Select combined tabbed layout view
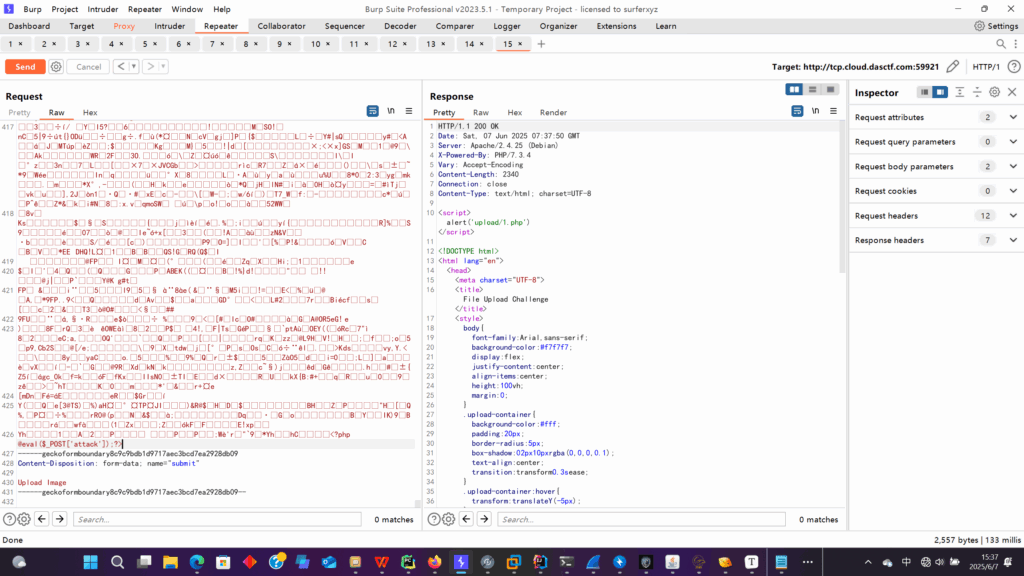The width and height of the screenshot is (1024, 576). (830, 89)
